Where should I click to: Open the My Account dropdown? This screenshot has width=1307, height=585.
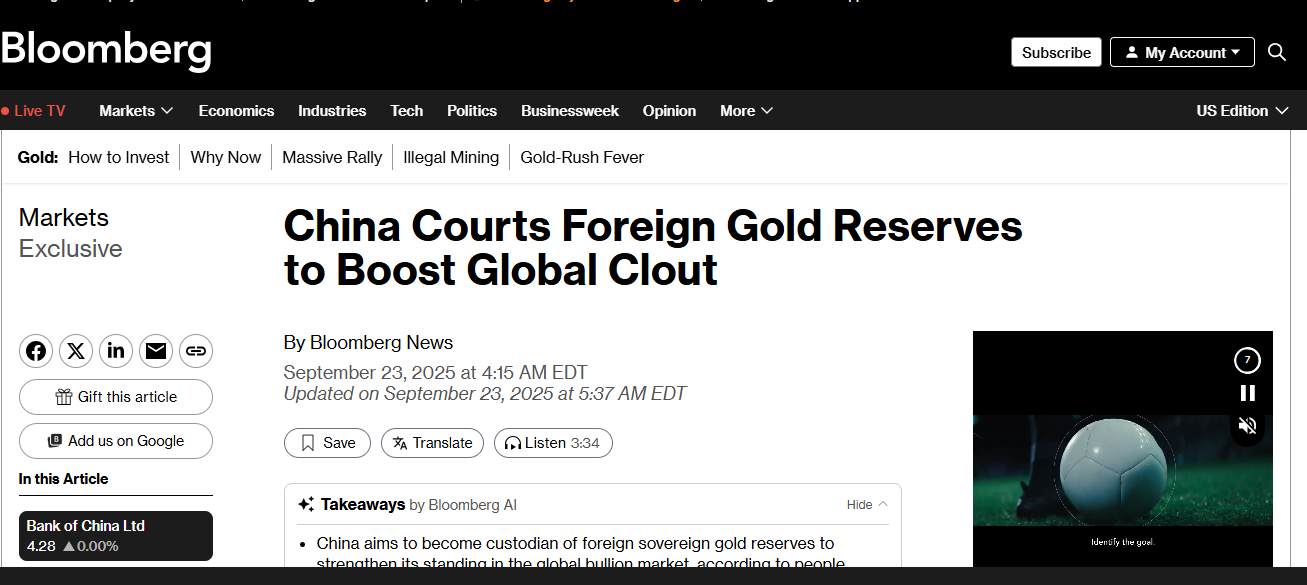coord(1182,52)
